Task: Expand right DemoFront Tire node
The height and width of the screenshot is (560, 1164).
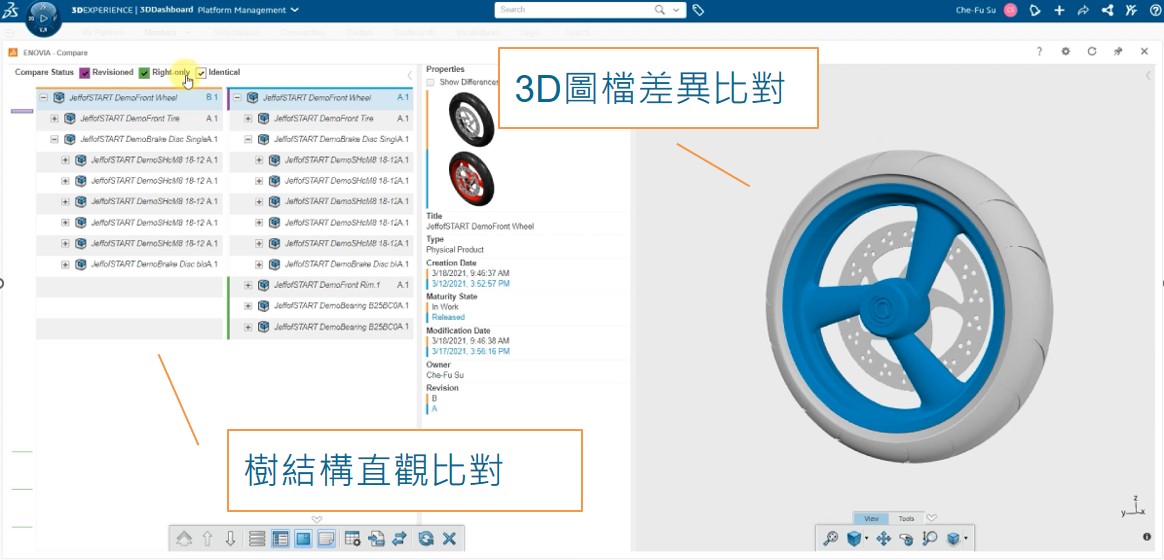Action: (x=248, y=118)
